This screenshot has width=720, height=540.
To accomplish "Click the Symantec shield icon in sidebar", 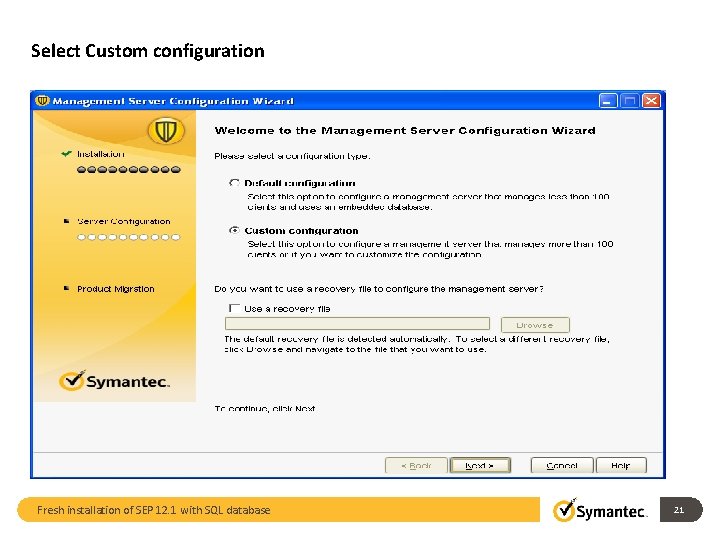I will [166, 130].
